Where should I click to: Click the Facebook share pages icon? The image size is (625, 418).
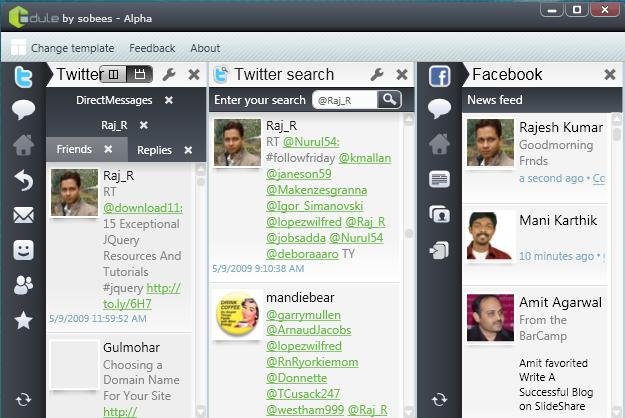click(x=440, y=250)
